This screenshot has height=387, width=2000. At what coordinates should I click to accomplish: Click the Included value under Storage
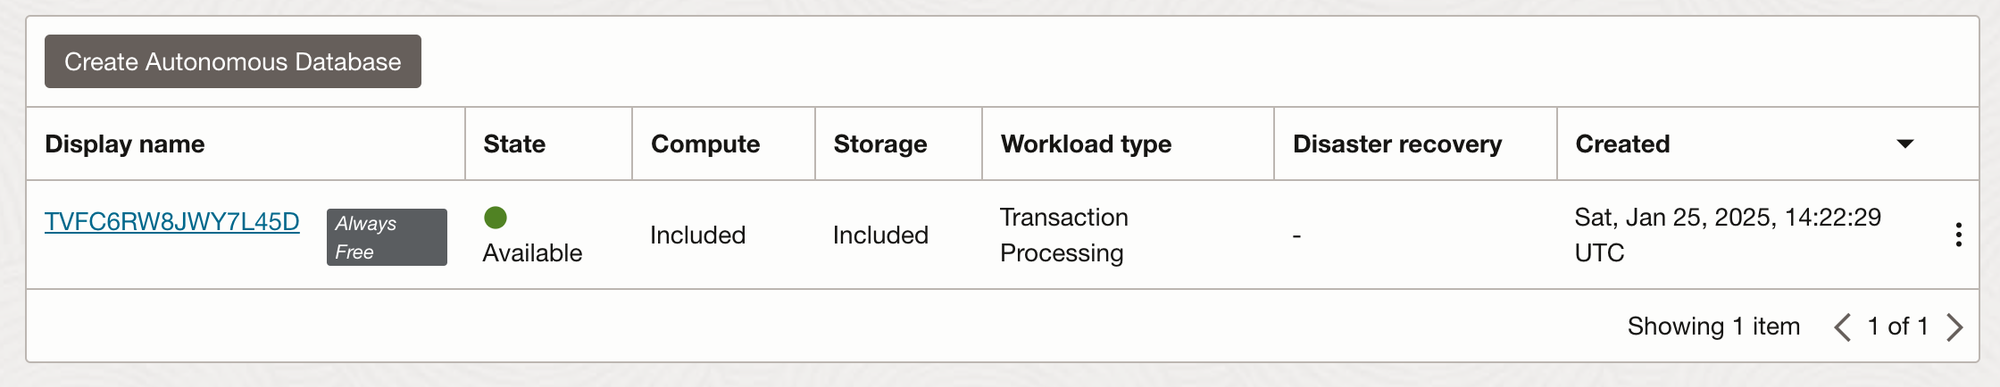(x=881, y=235)
